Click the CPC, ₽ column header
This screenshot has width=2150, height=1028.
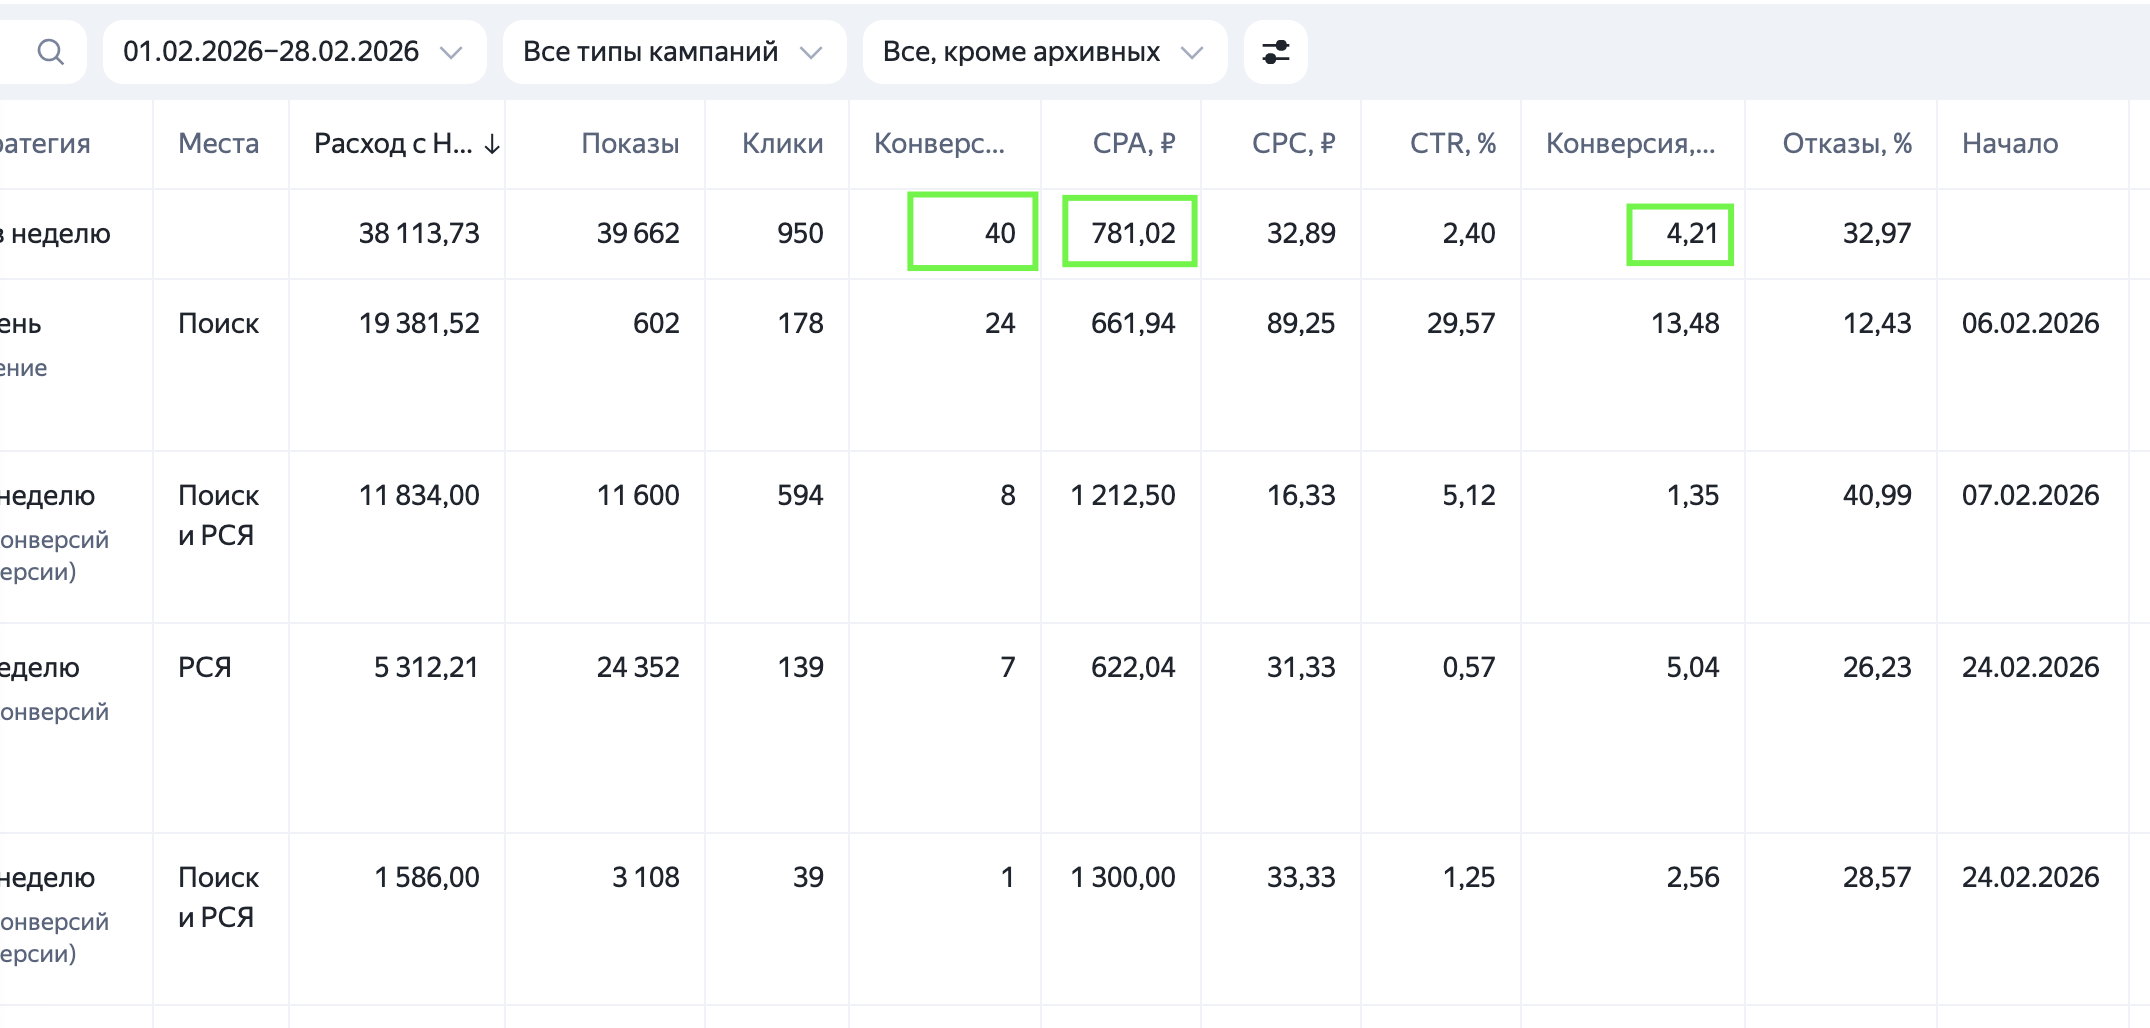point(1293,144)
